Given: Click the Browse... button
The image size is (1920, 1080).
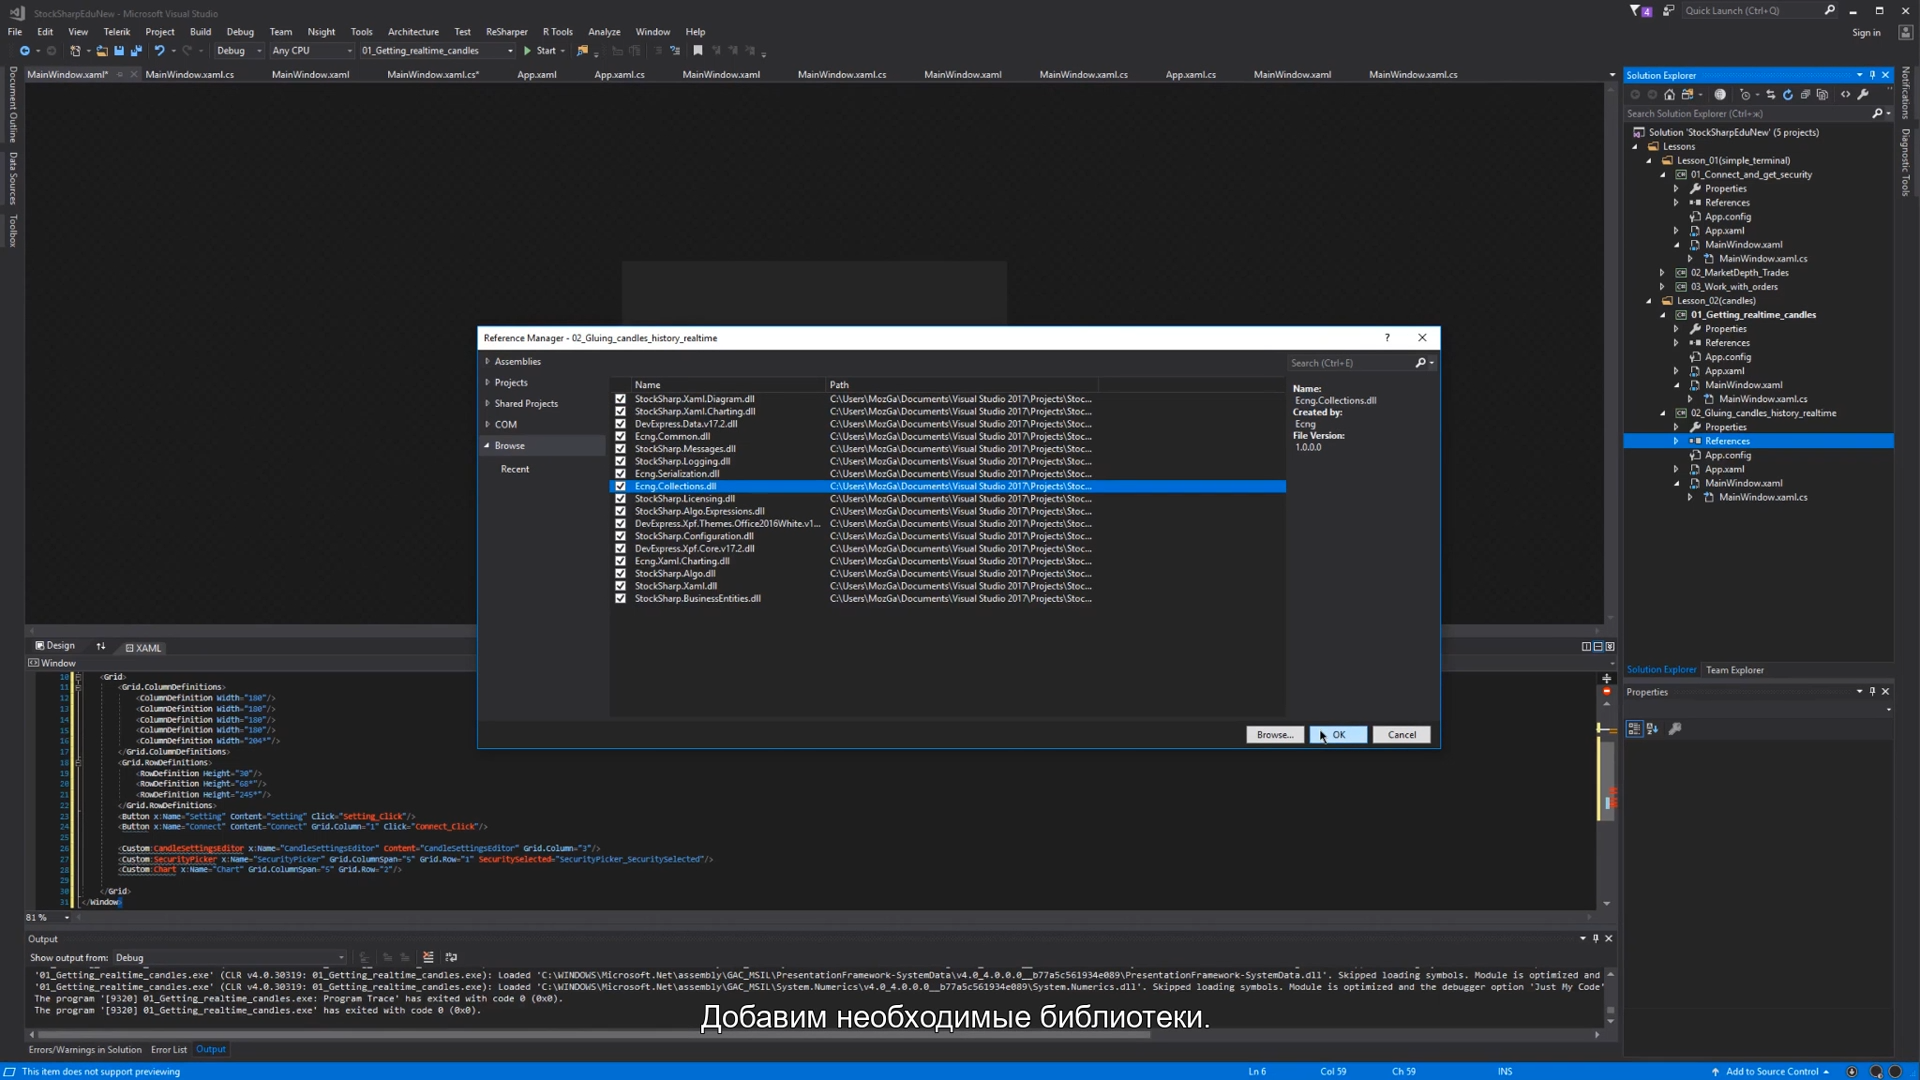Looking at the screenshot, I should tap(1275, 735).
